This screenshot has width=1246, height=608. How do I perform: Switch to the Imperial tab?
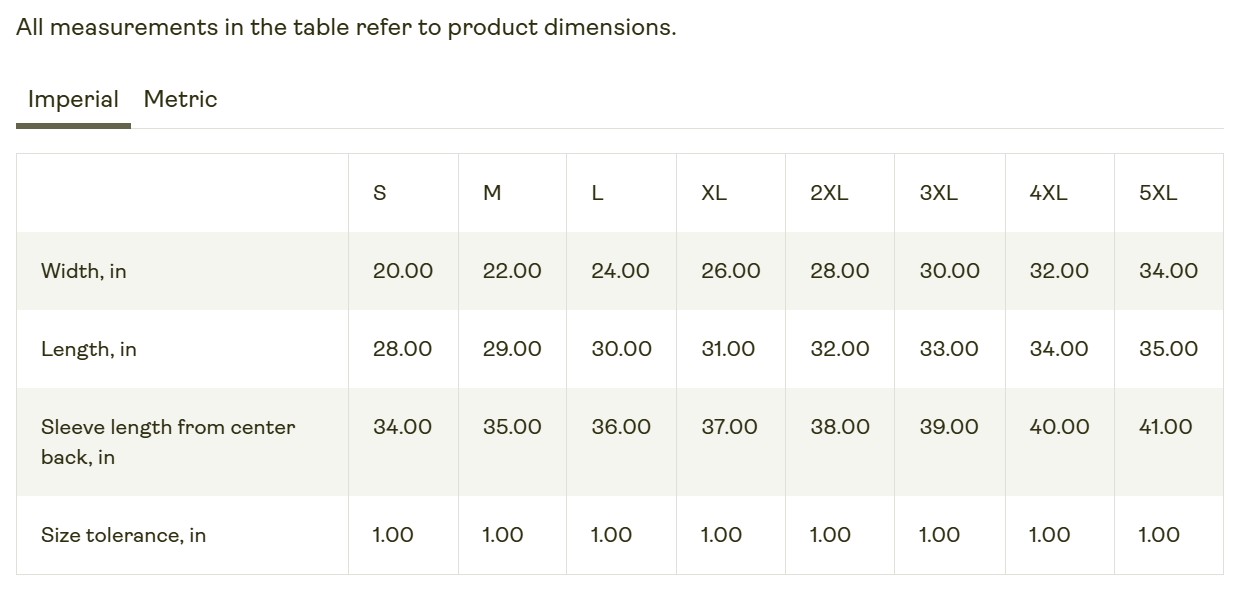pos(73,100)
